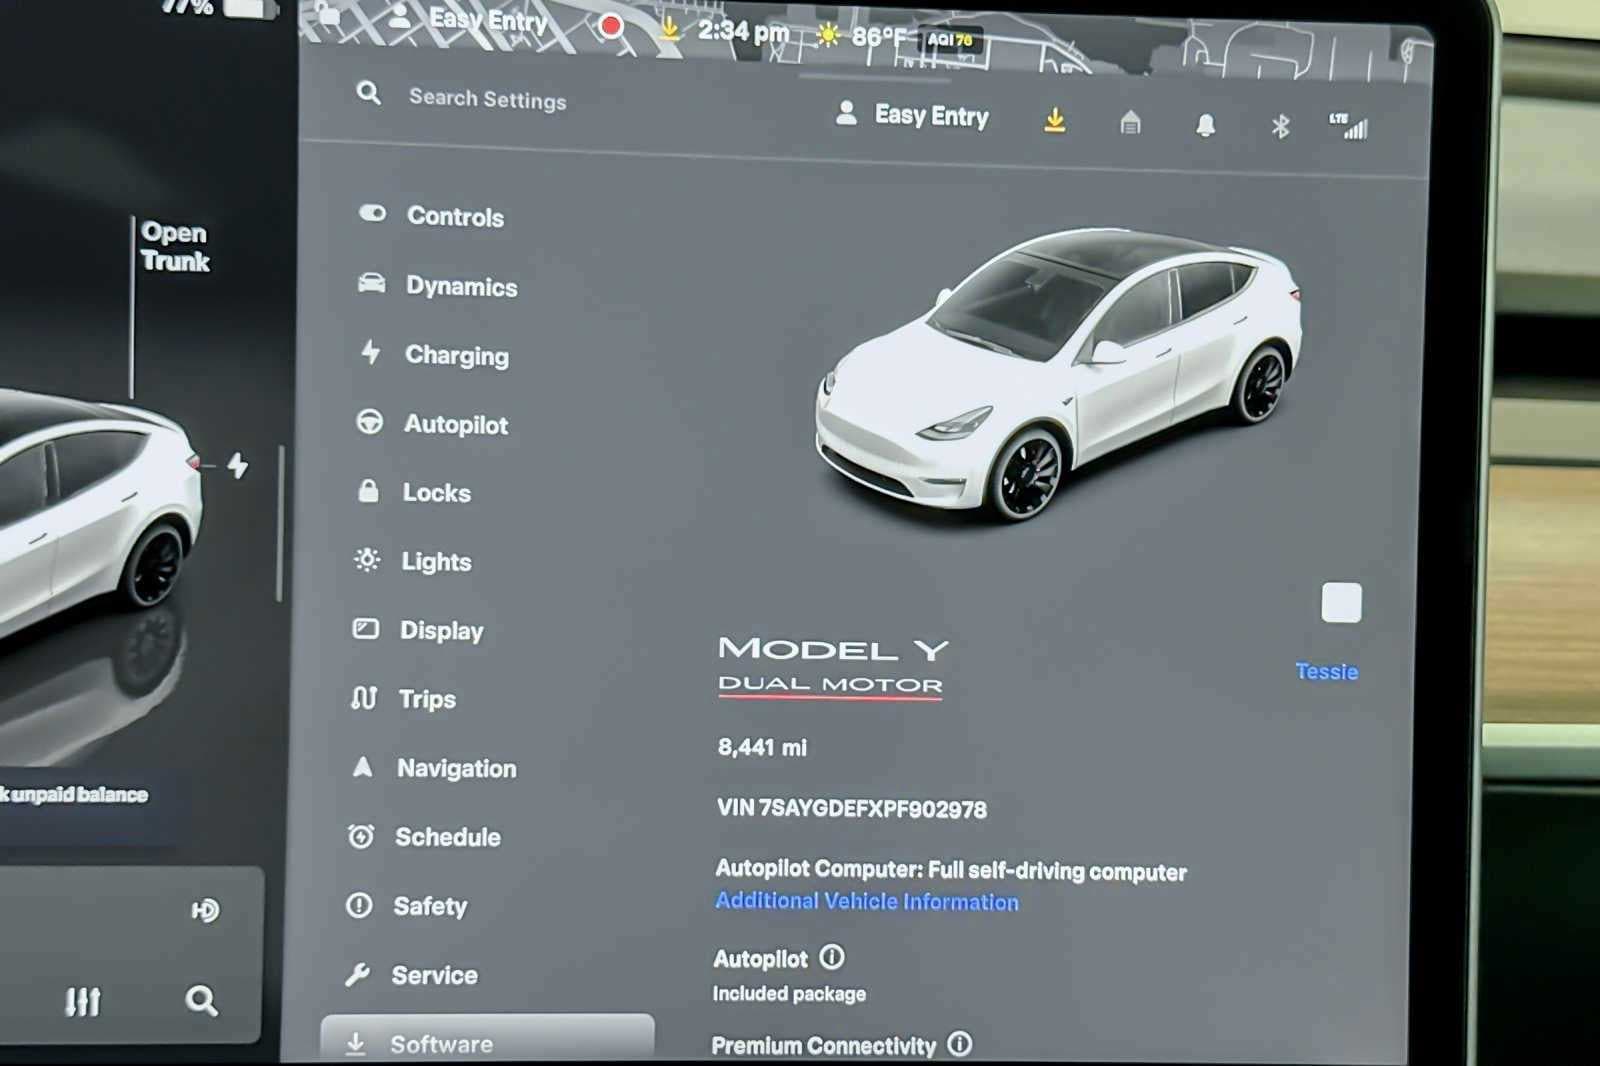Select the Software menu item
1600x1066 pixels.
pos(487,1040)
